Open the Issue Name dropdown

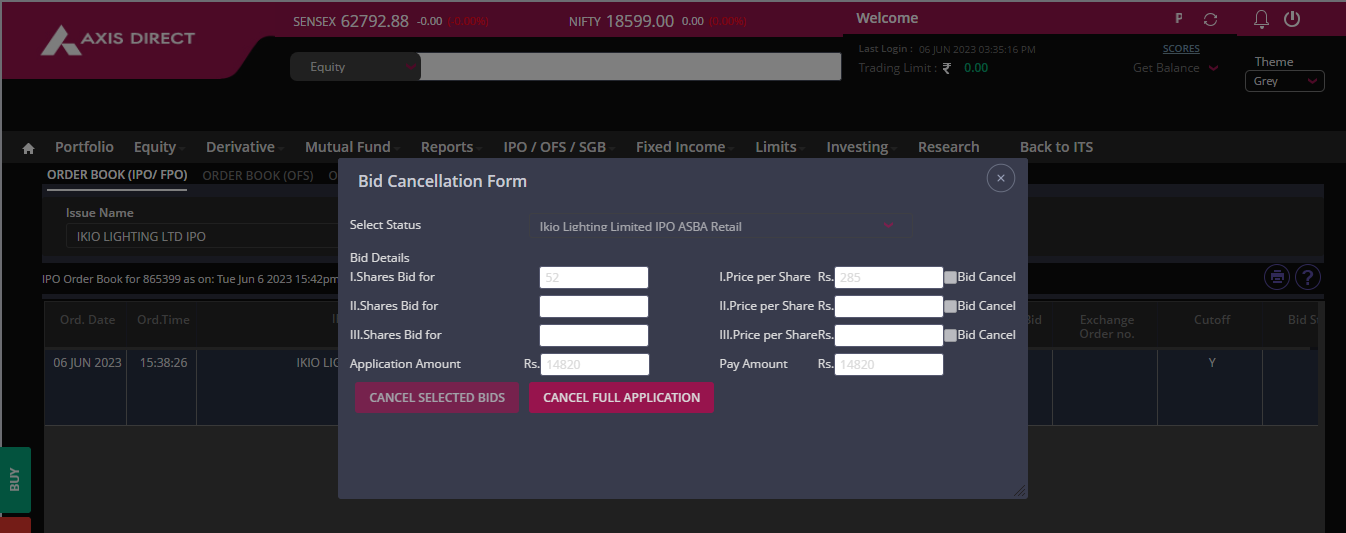pyautogui.click(x=202, y=237)
